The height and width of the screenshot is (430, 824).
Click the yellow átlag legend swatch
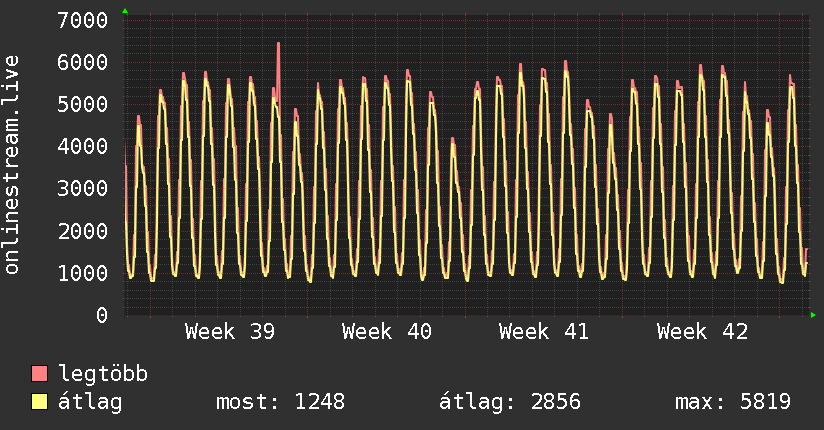[x=39, y=402]
